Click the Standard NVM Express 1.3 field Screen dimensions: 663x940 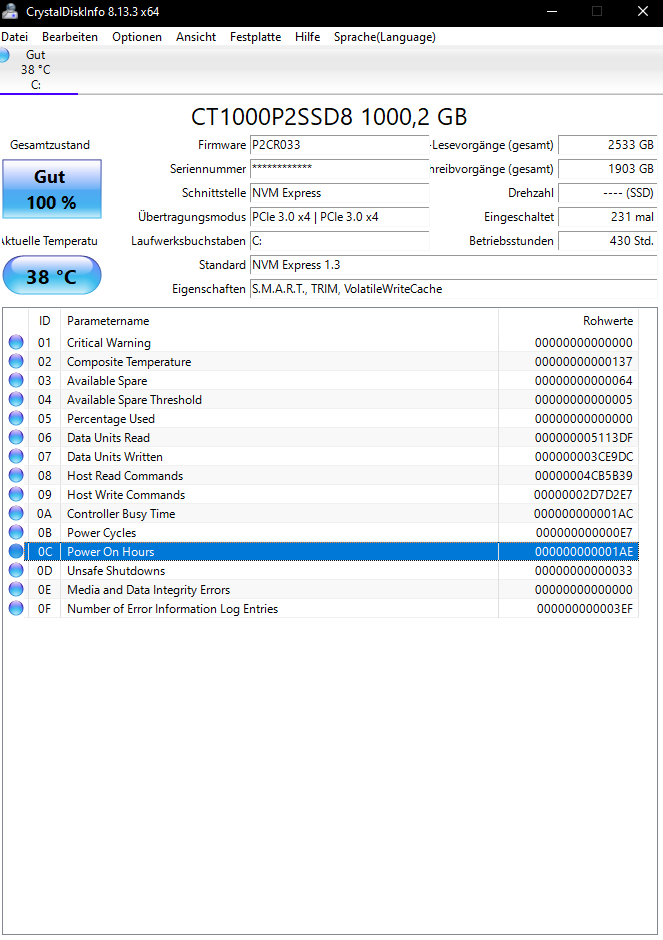coord(453,265)
